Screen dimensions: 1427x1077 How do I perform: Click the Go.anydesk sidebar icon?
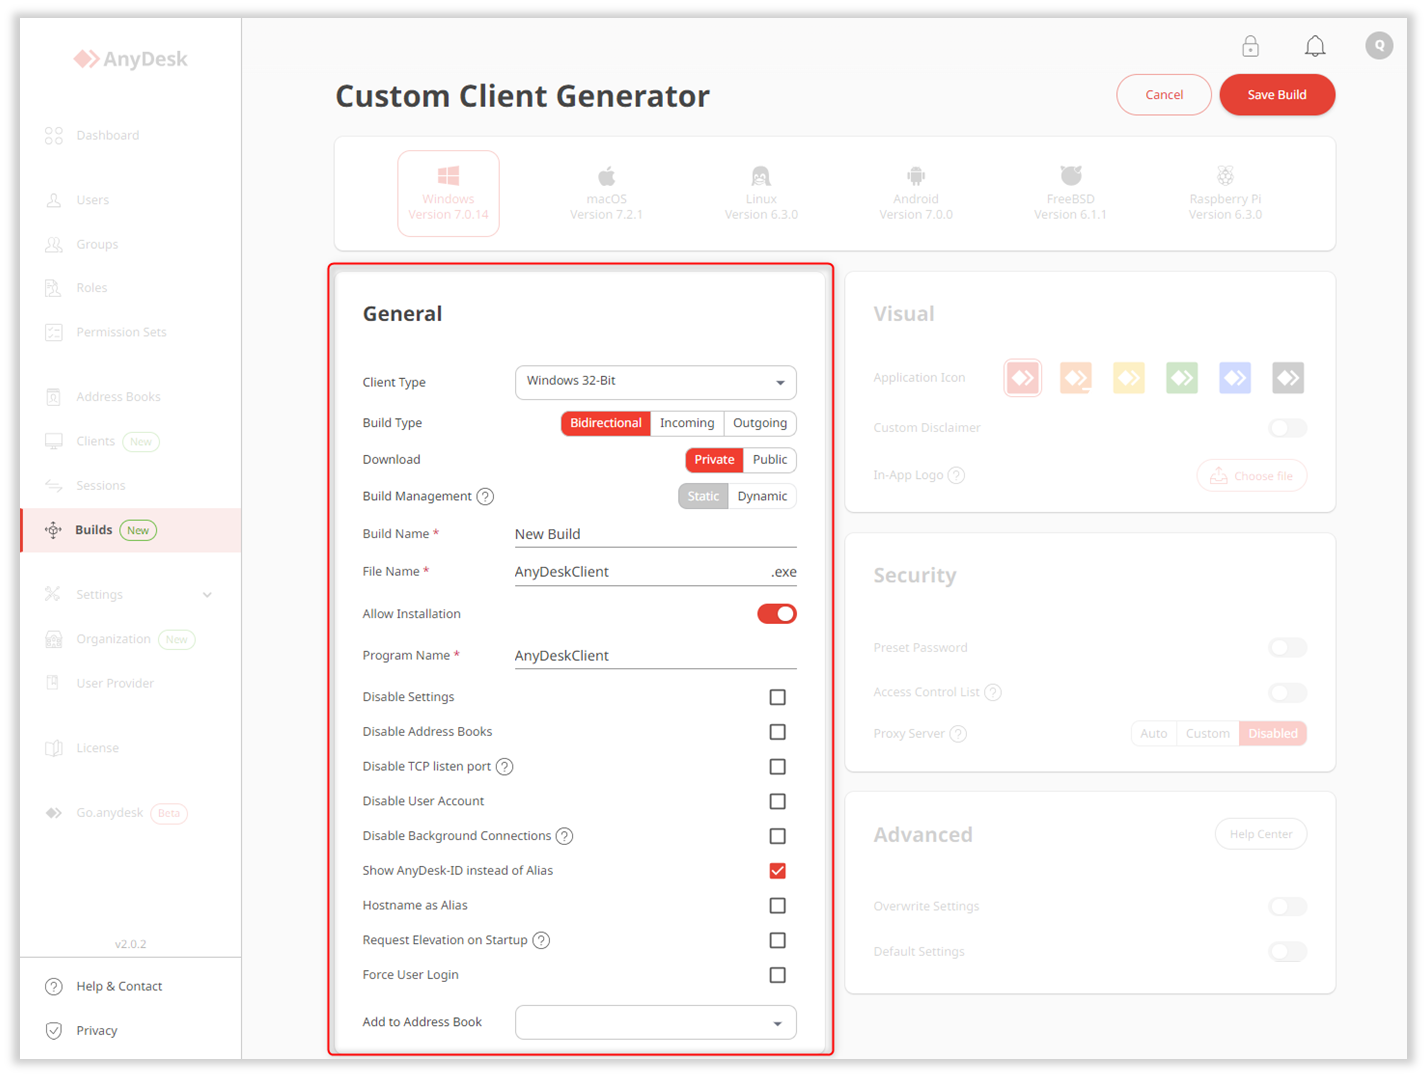54,813
